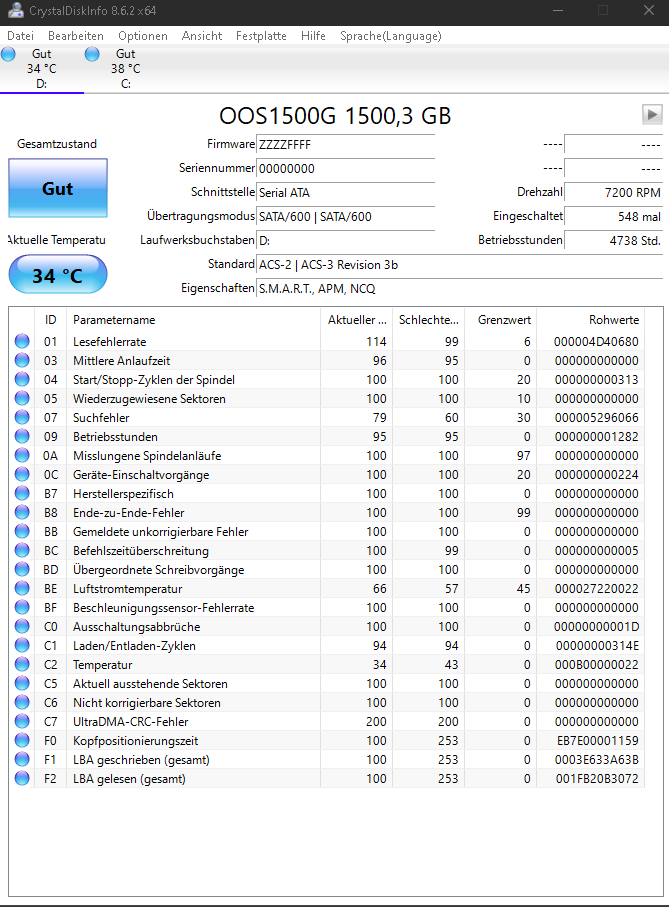
Task: Click the Übertragungsmodus SATA/600 field
Action: [x=345, y=217]
